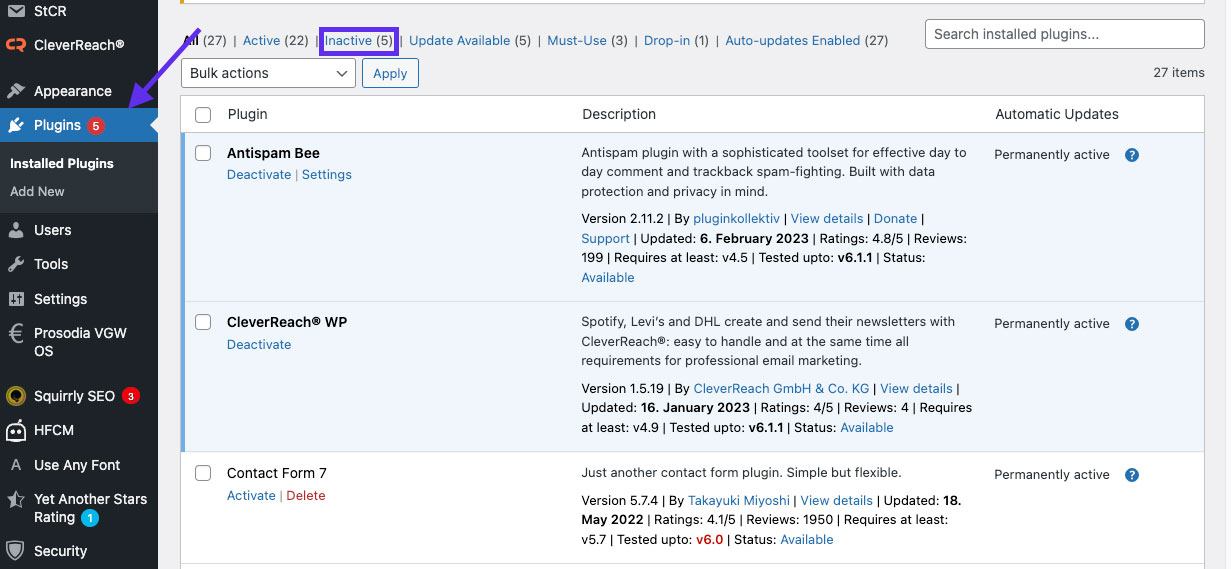Click the CleverReach logo icon in sidebar

coord(15,44)
